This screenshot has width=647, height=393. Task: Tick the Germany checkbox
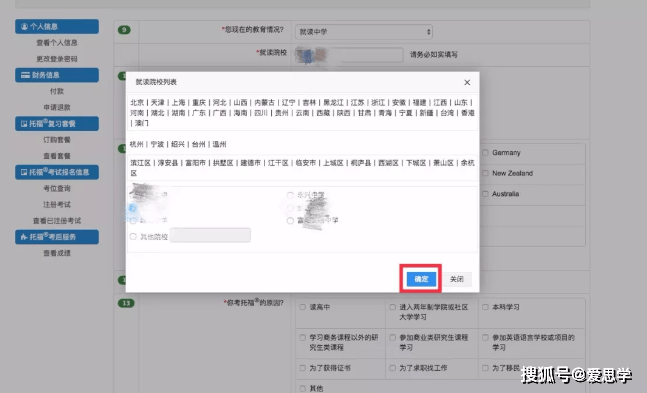click(x=485, y=153)
